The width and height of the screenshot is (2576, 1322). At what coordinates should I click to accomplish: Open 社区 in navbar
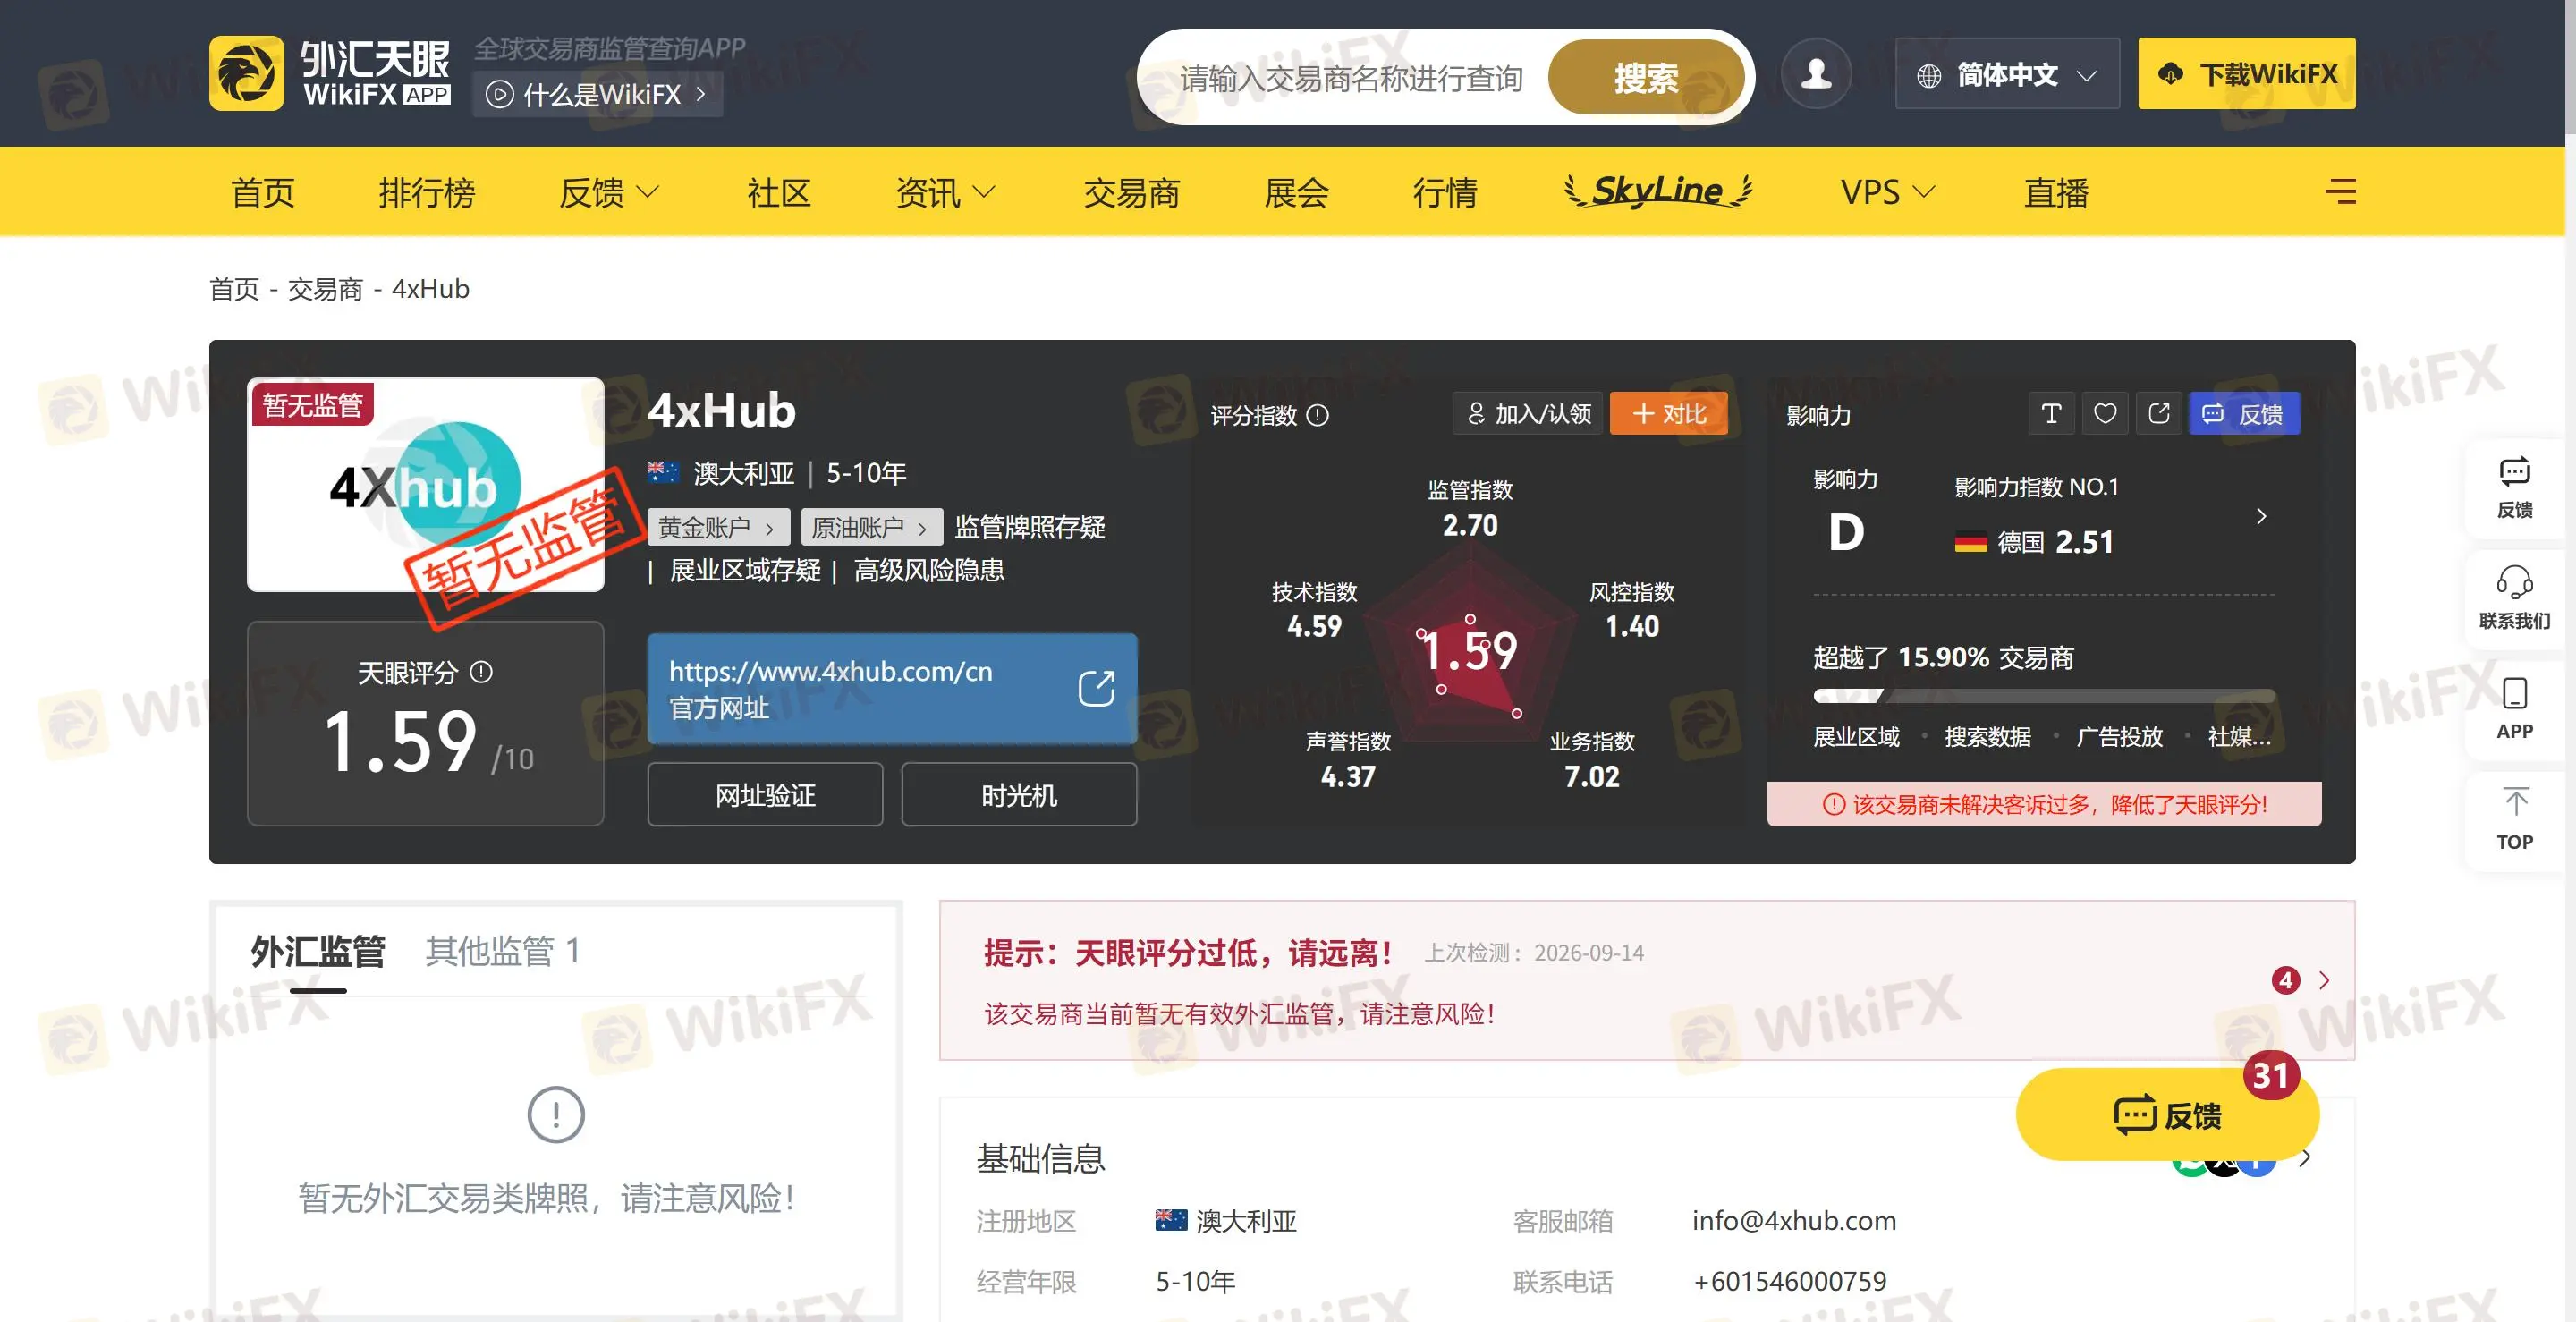[779, 192]
